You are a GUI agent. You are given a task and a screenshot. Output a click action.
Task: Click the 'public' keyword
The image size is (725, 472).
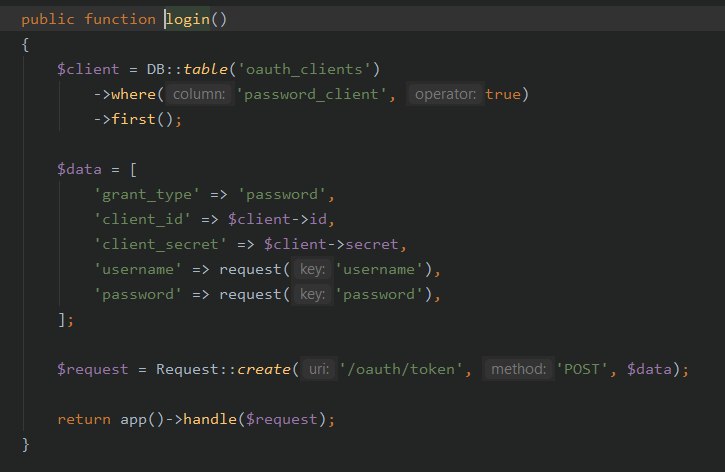point(48,19)
